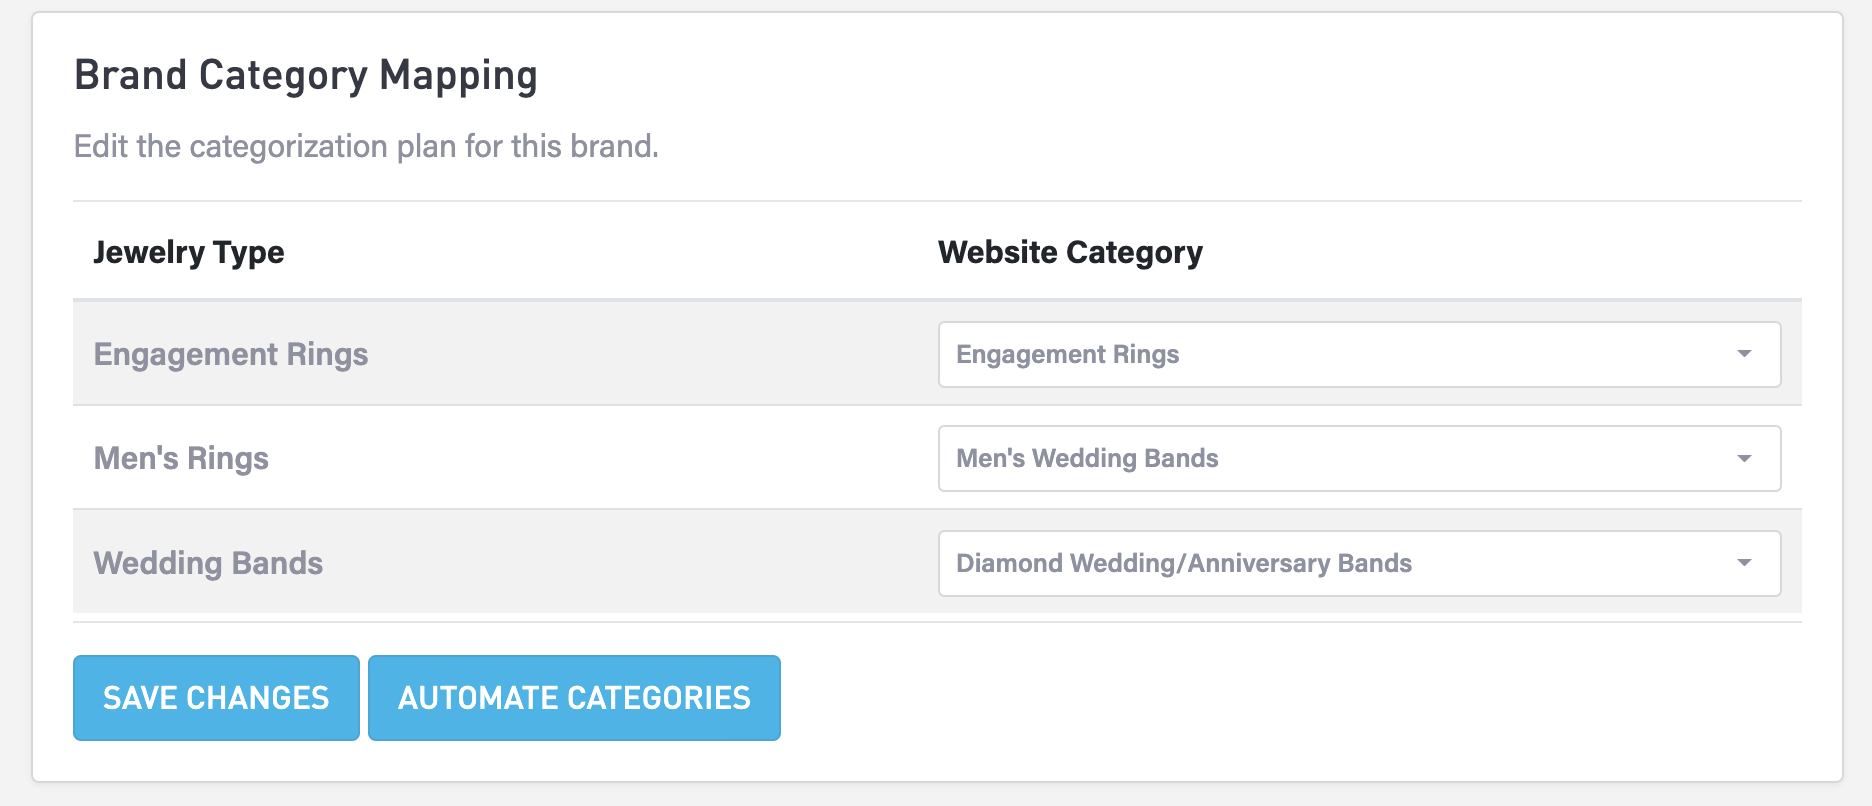Click the 'Engagement Rings' selected value in dropdown
1872x806 pixels.
(1068, 354)
